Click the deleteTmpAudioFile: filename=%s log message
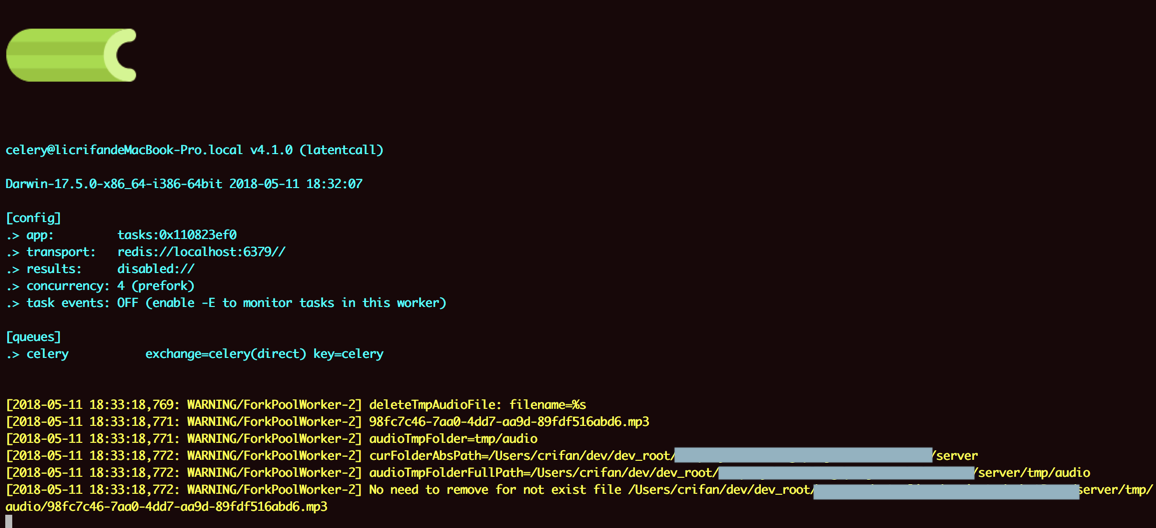 coord(477,405)
